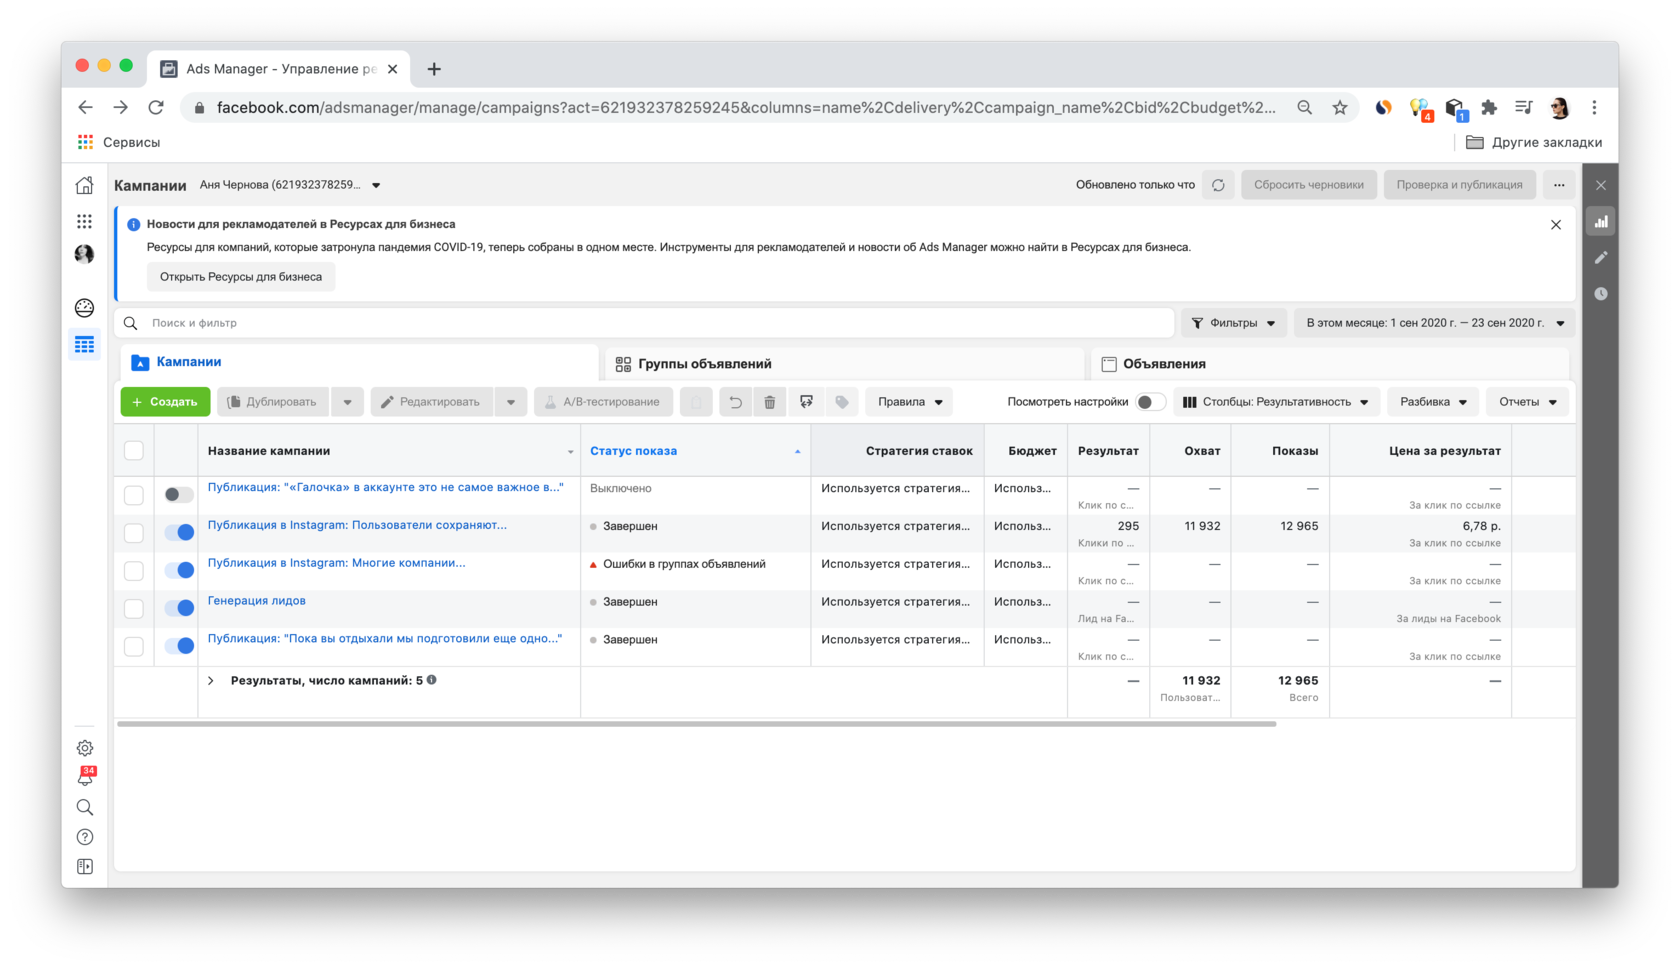Click the horizontal table scrollbar
This screenshot has width=1680, height=969.
[x=696, y=724]
